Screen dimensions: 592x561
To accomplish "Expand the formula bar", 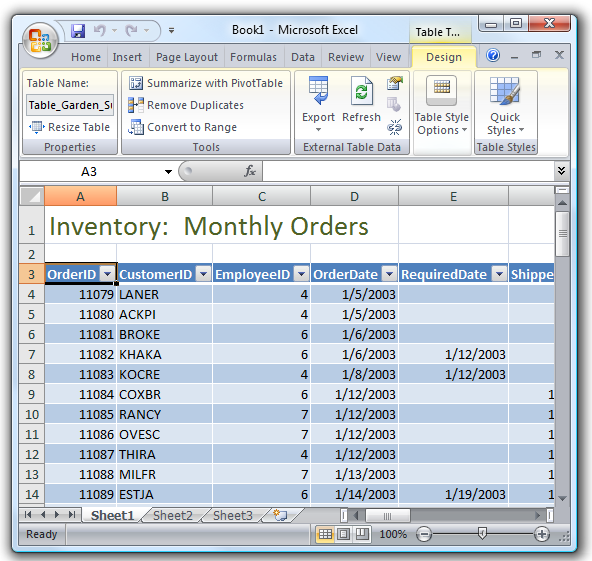I will point(561,171).
